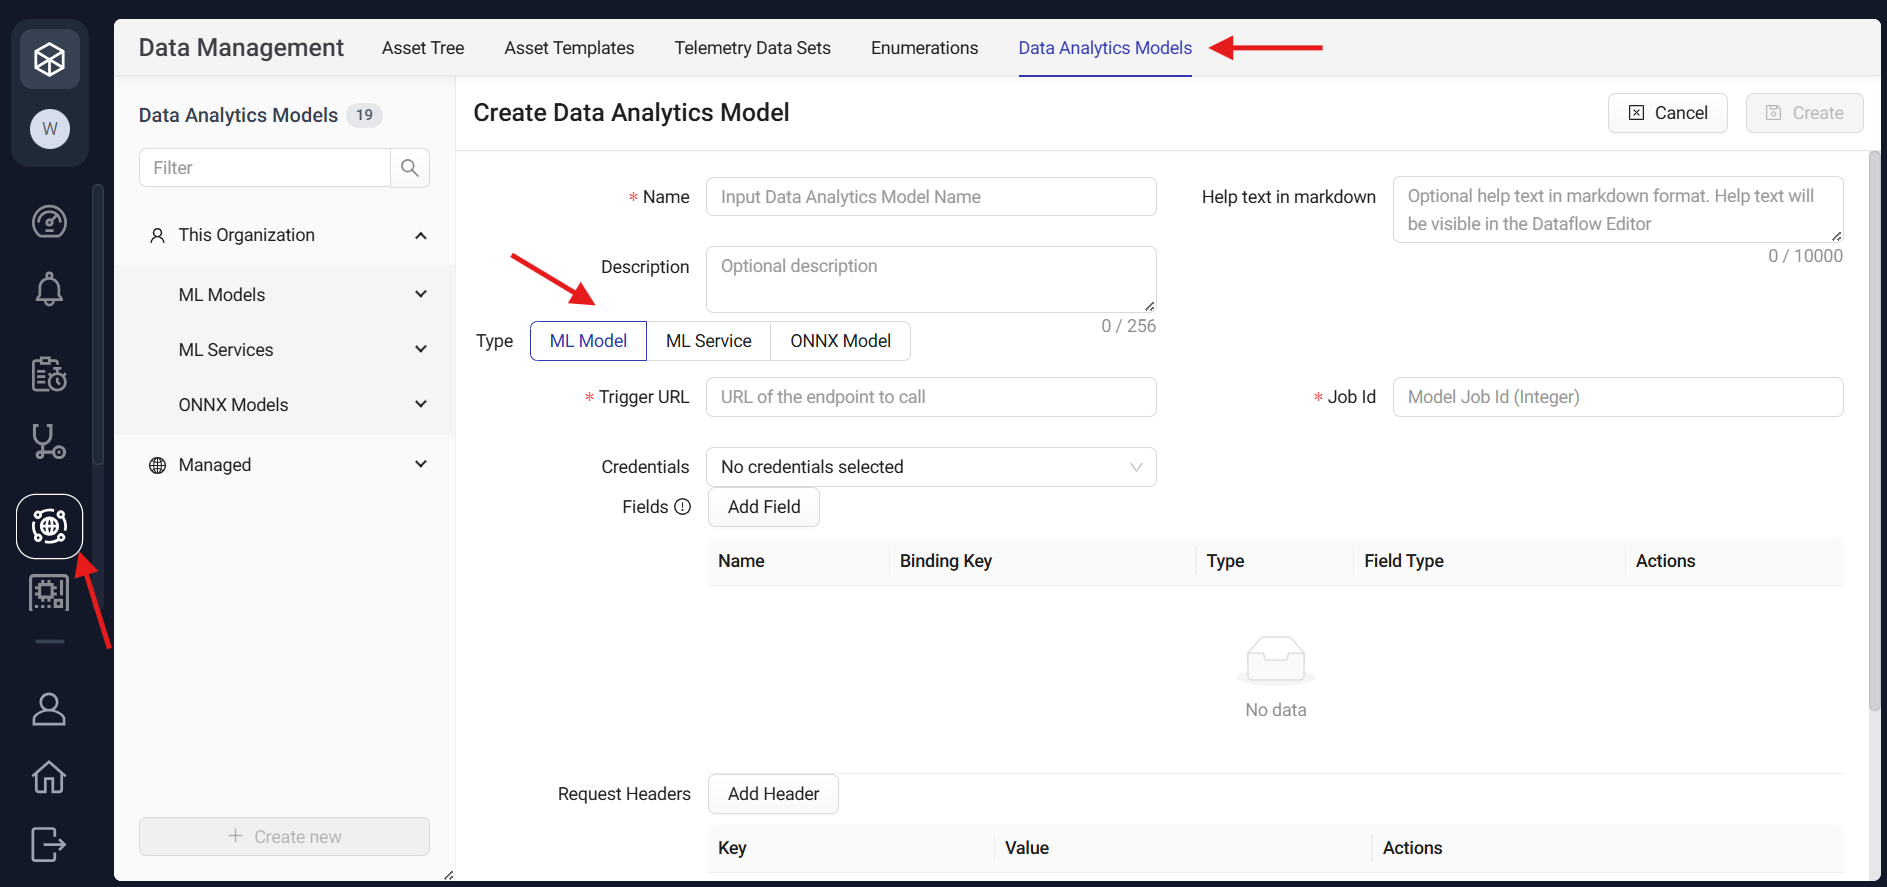Click the clipboard schedule icon in sidebar
The image size is (1887, 887).
(49, 374)
